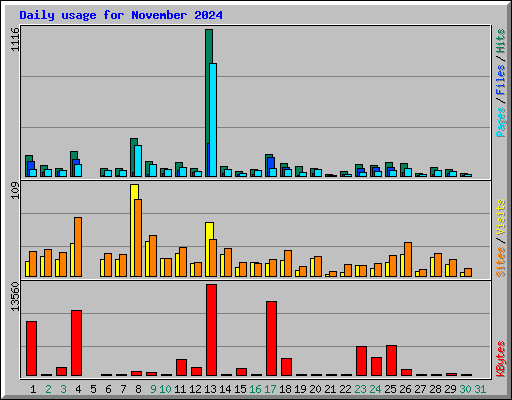Screen dimensions: 512x400
Task: Click green day label 30 on the x-axis
Action: click(x=465, y=389)
